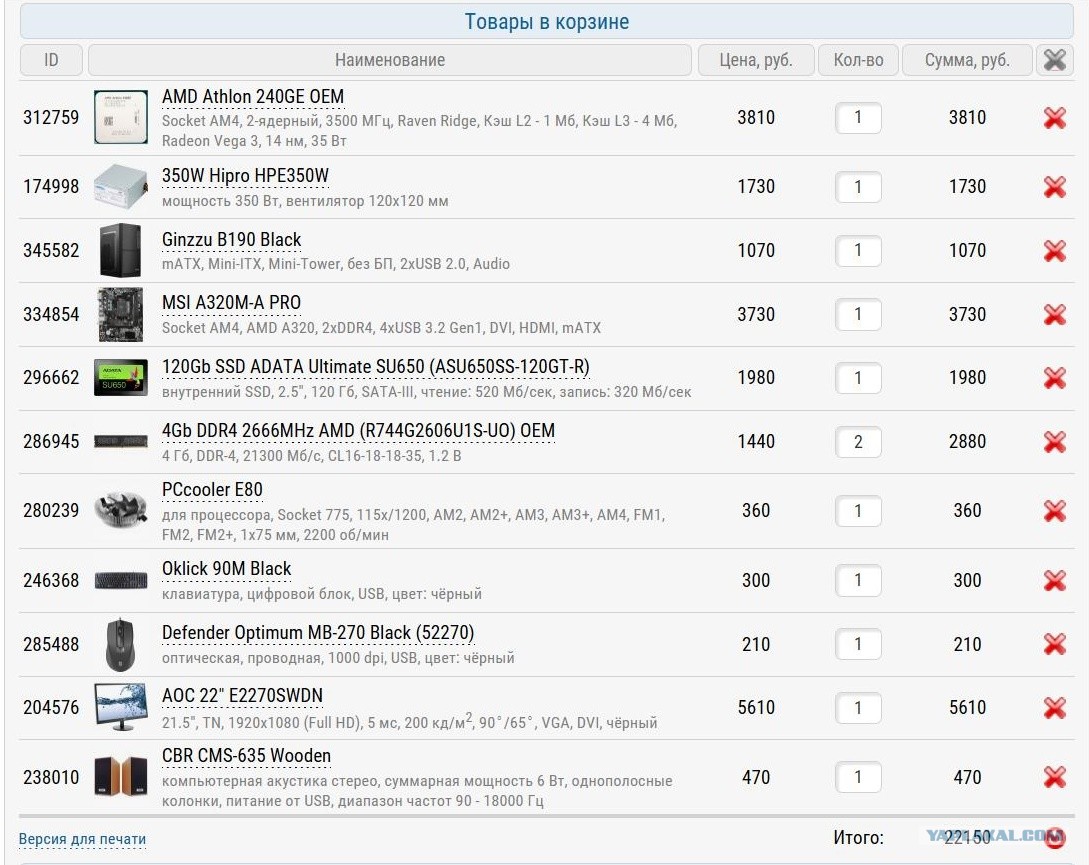Delete 350W Hipro HPE350W row with red cross
Image resolution: width=1089 pixels, height=865 pixels.
(1054, 187)
